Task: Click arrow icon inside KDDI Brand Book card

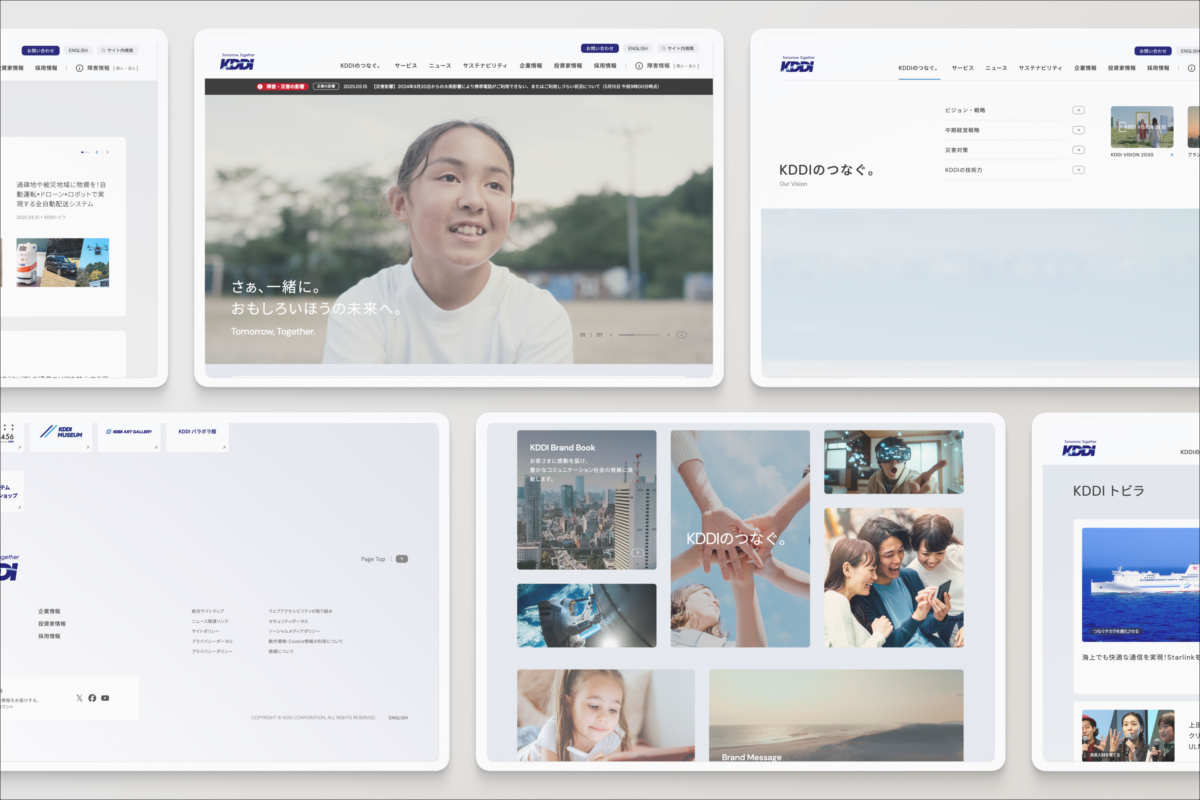Action: [x=637, y=552]
